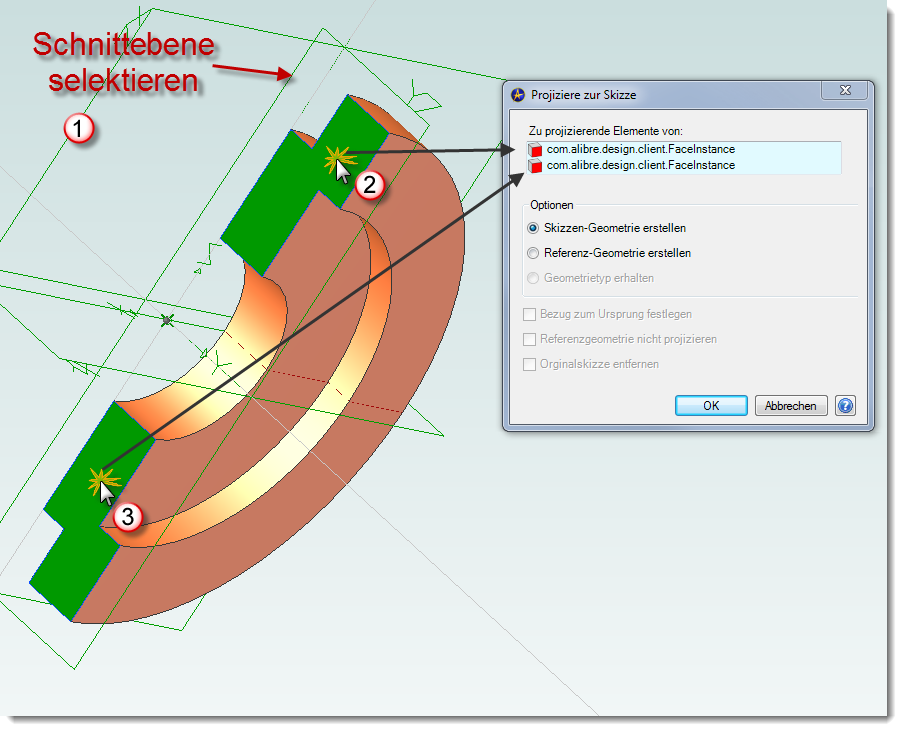This screenshot has height=731, width=902.
Task: Click the Projiziere zur Skizze title text
Action: point(583,95)
